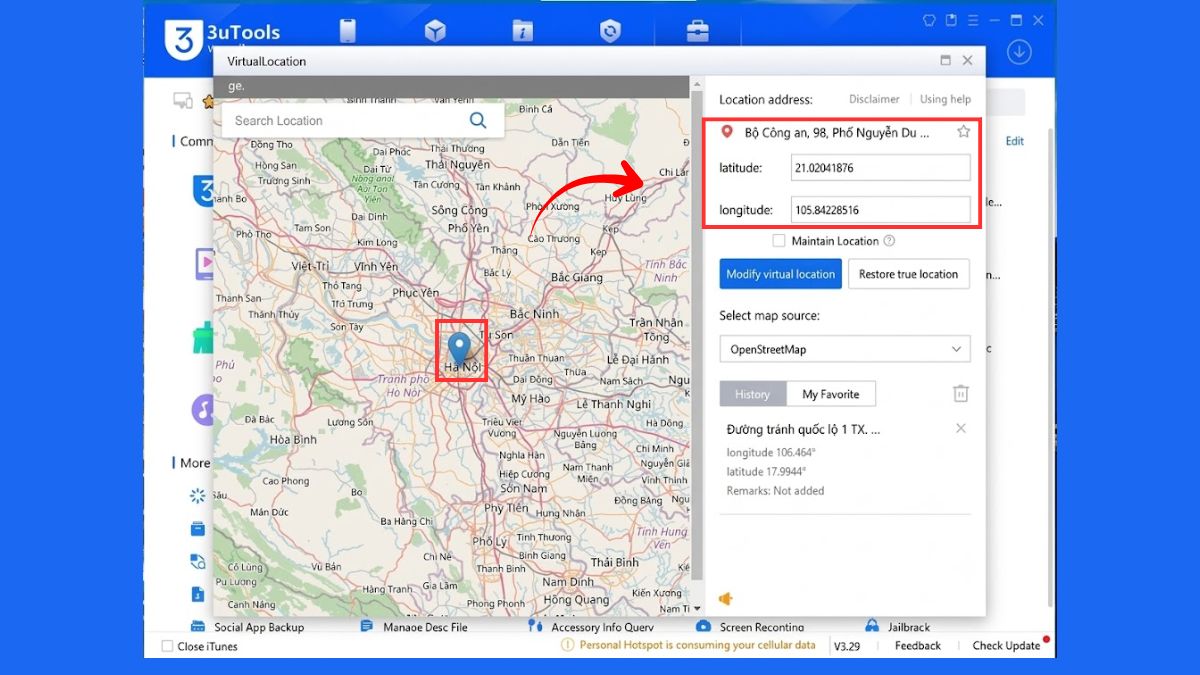Click Check Update in status bar
Screen dimensions: 1200x675
coord(1006,646)
